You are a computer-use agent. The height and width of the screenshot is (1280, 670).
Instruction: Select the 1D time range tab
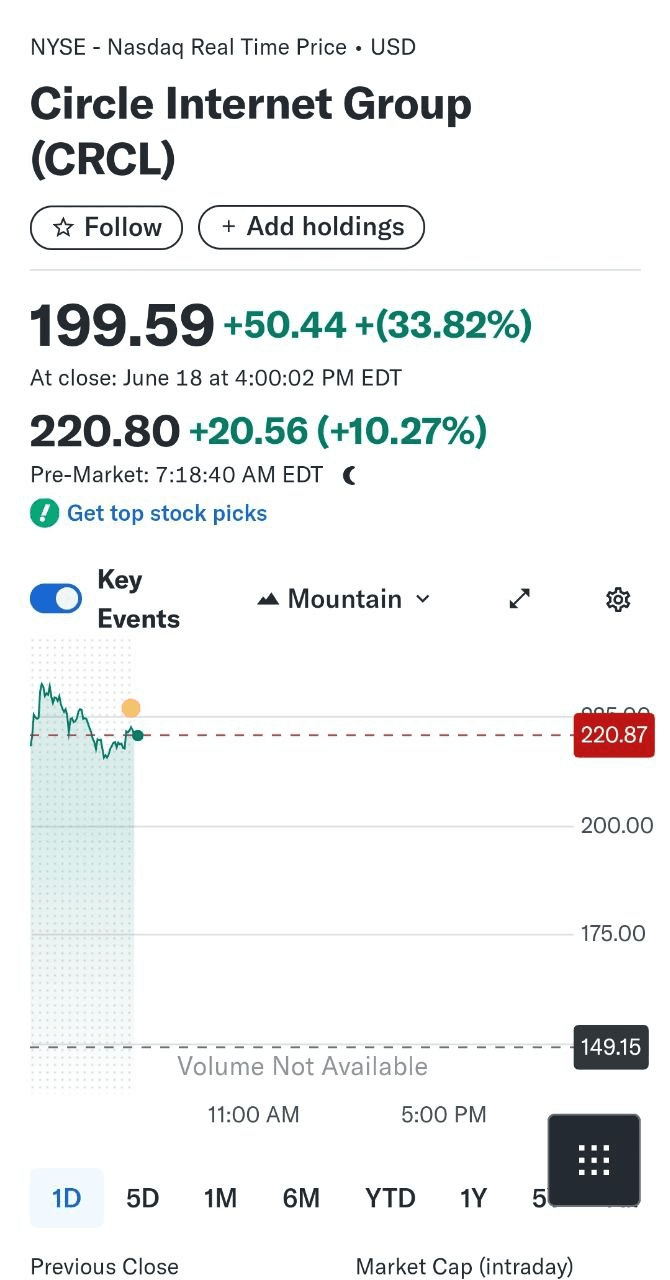click(x=66, y=1198)
